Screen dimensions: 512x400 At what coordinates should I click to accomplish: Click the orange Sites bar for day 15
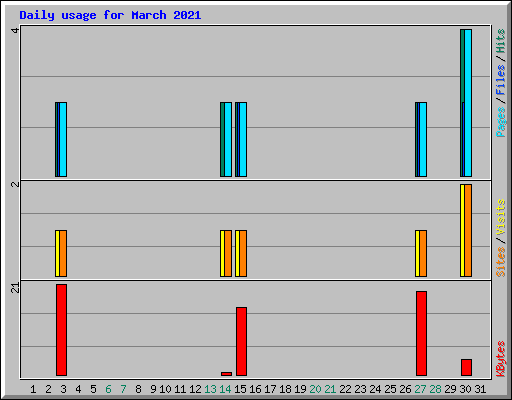click(243, 253)
